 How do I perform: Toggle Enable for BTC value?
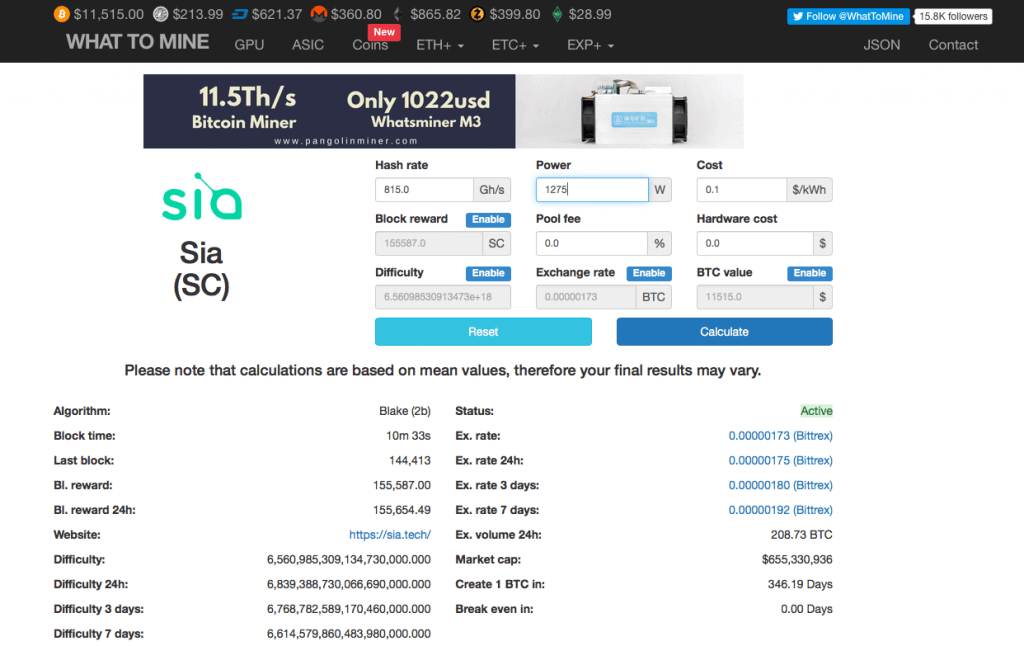(809, 273)
